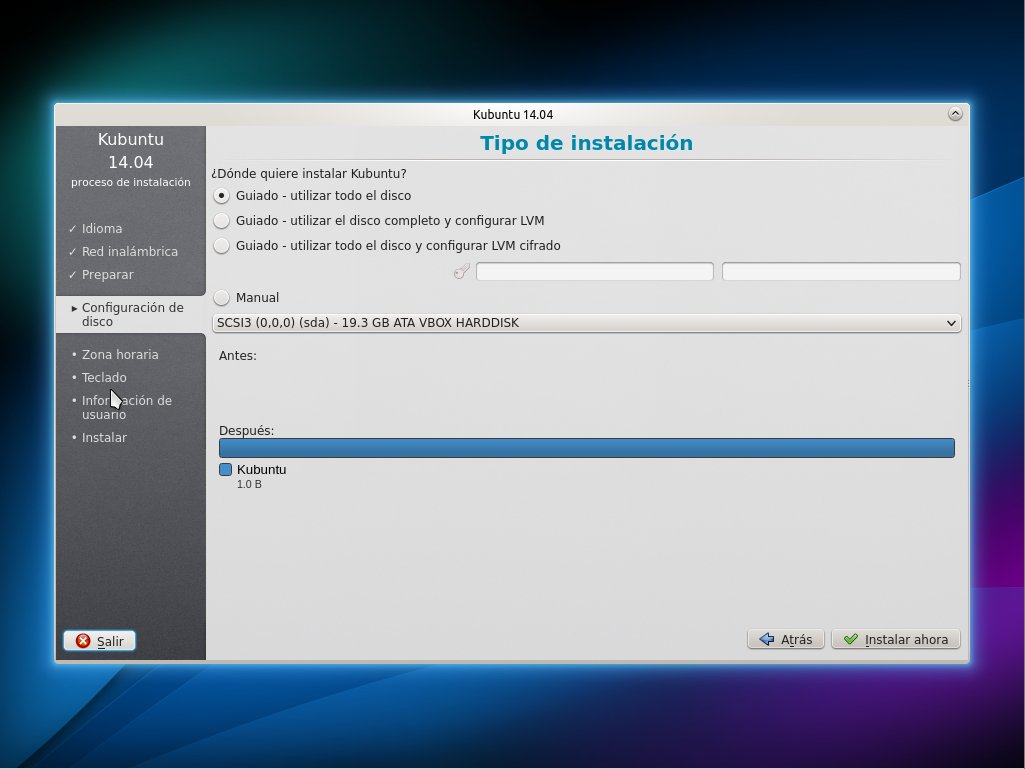The image size is (1025, 769).
Task: Click the second passphrase confirmation field
Action: coord(841,271)
